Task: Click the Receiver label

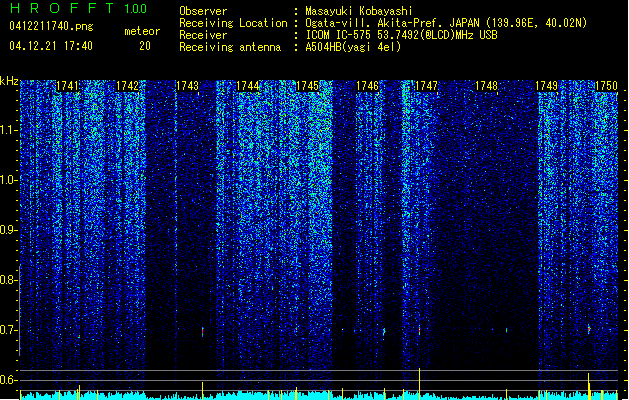Action: 203,35
